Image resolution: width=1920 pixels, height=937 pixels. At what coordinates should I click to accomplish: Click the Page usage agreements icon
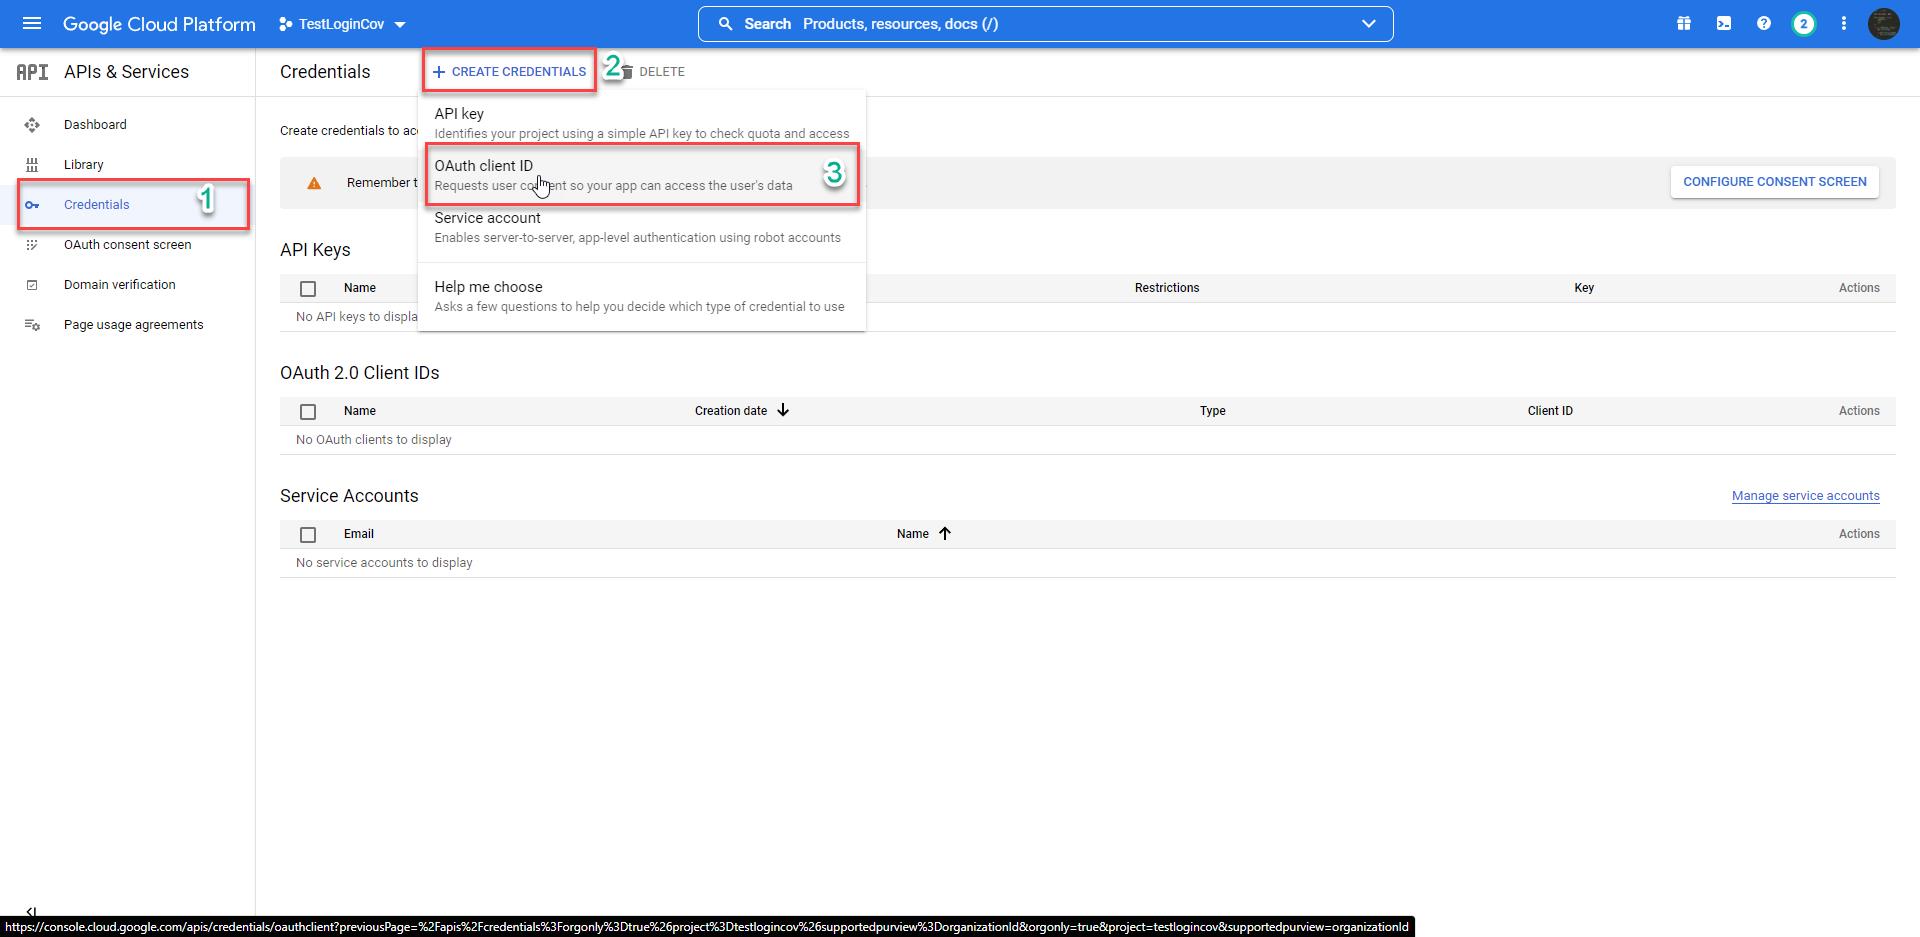(32, 325)
